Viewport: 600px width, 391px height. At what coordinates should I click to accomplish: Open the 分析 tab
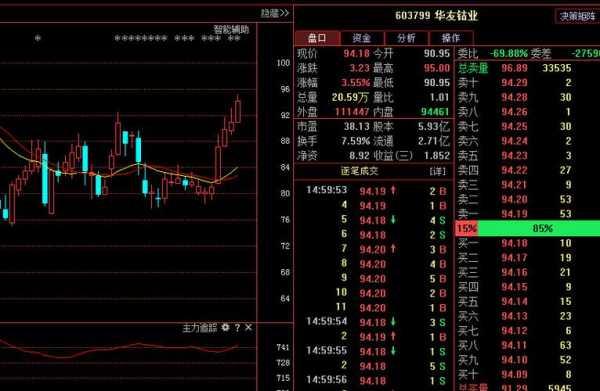[406, 38]
